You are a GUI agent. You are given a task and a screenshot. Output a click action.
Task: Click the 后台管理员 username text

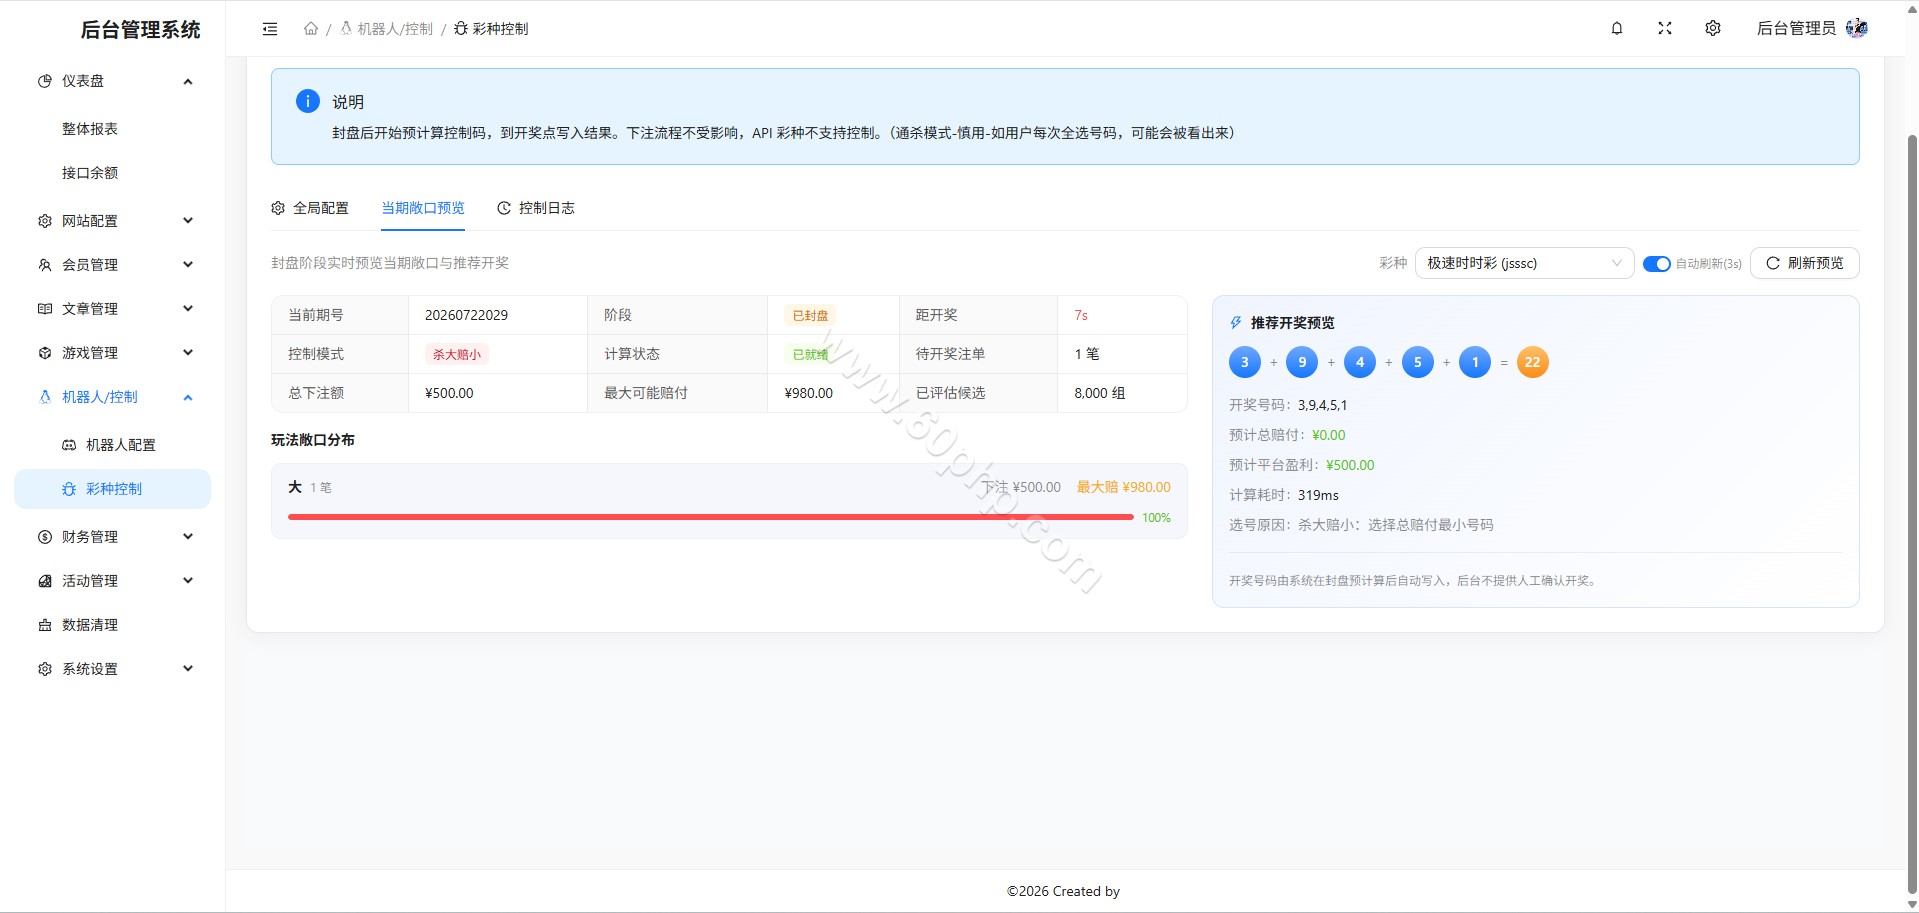click(x=1796, y=28)
